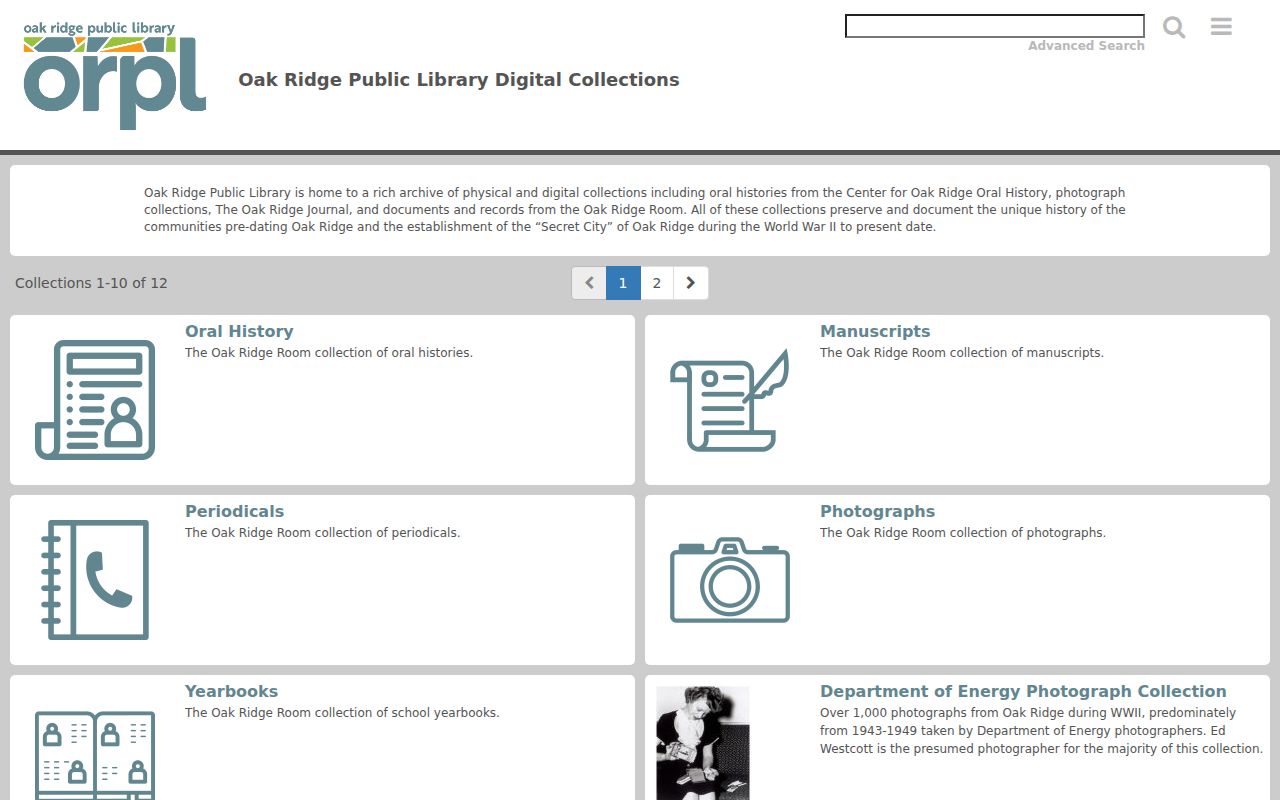This screenshot has height=800, width=1280.
Task: Go to previous page arrow
Action: coord(589,283)
